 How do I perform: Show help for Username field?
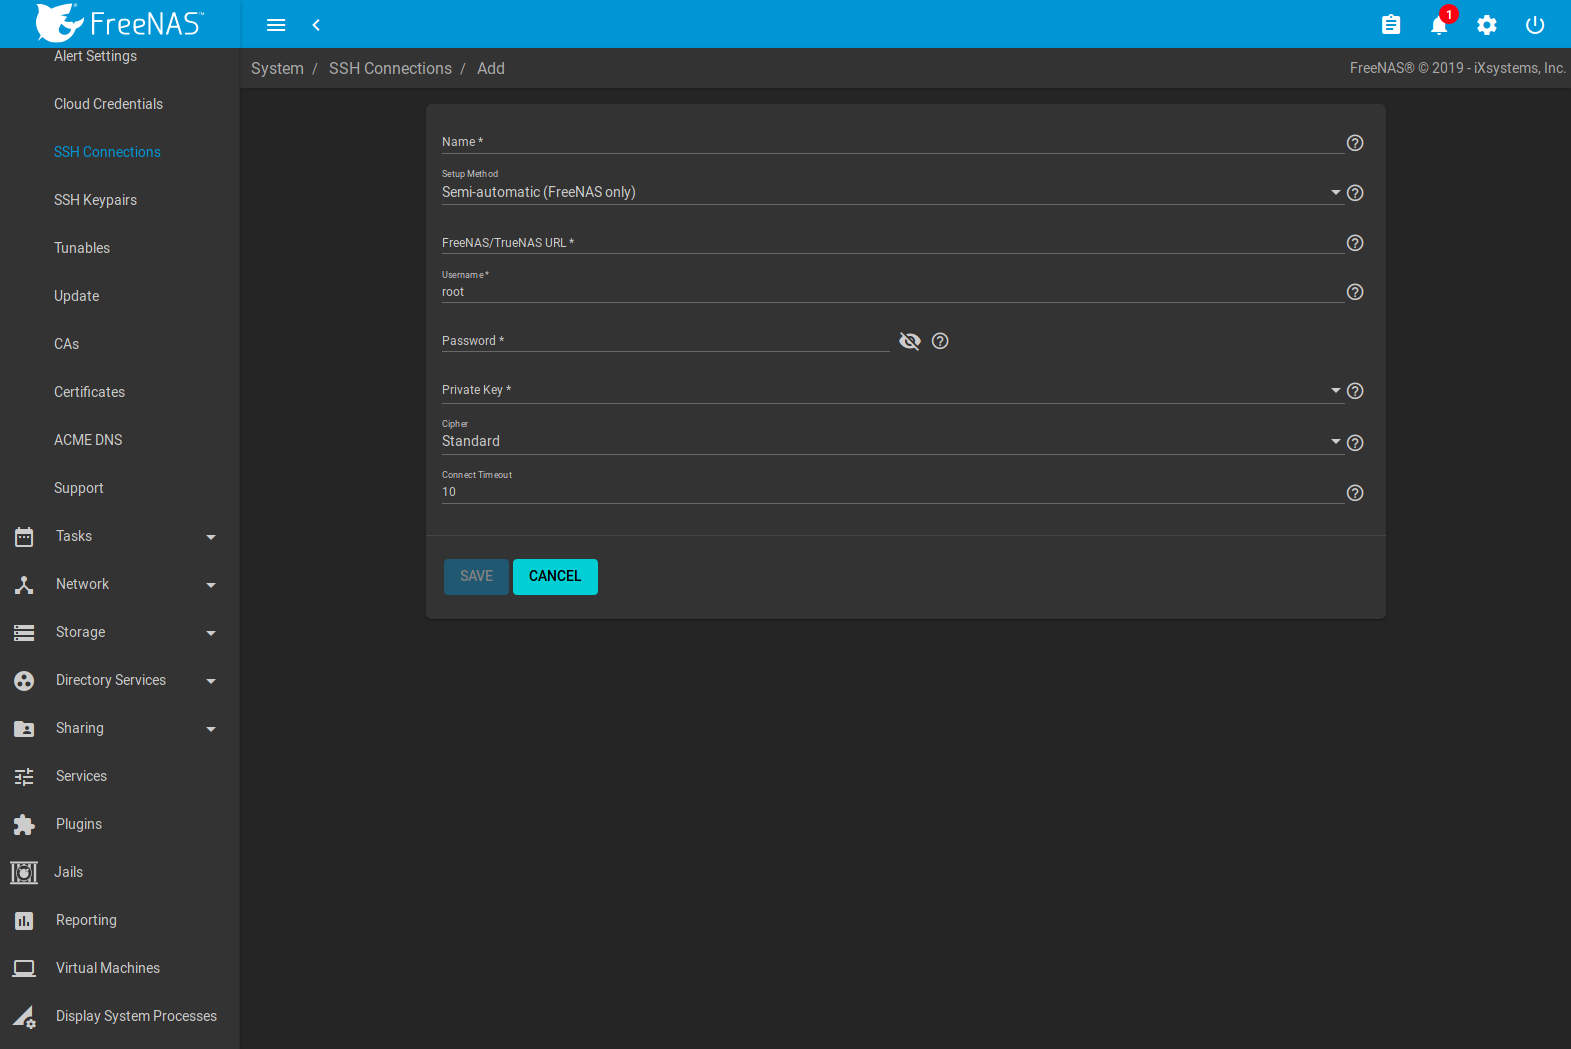(1355, 292)
